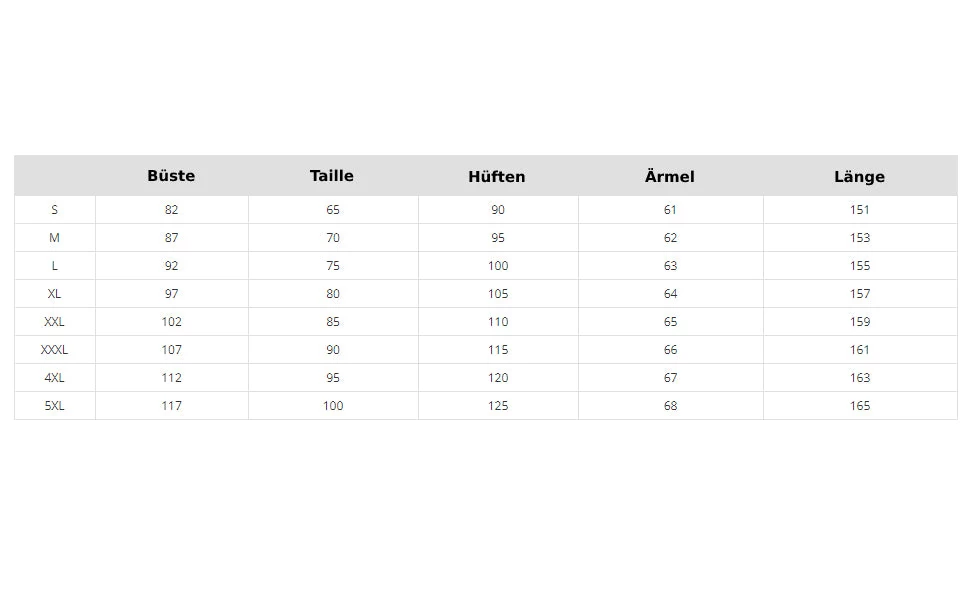This screenshot has width=972, height=596.
Task: Select the Länge column header
Action: click(x=860, y=177)
